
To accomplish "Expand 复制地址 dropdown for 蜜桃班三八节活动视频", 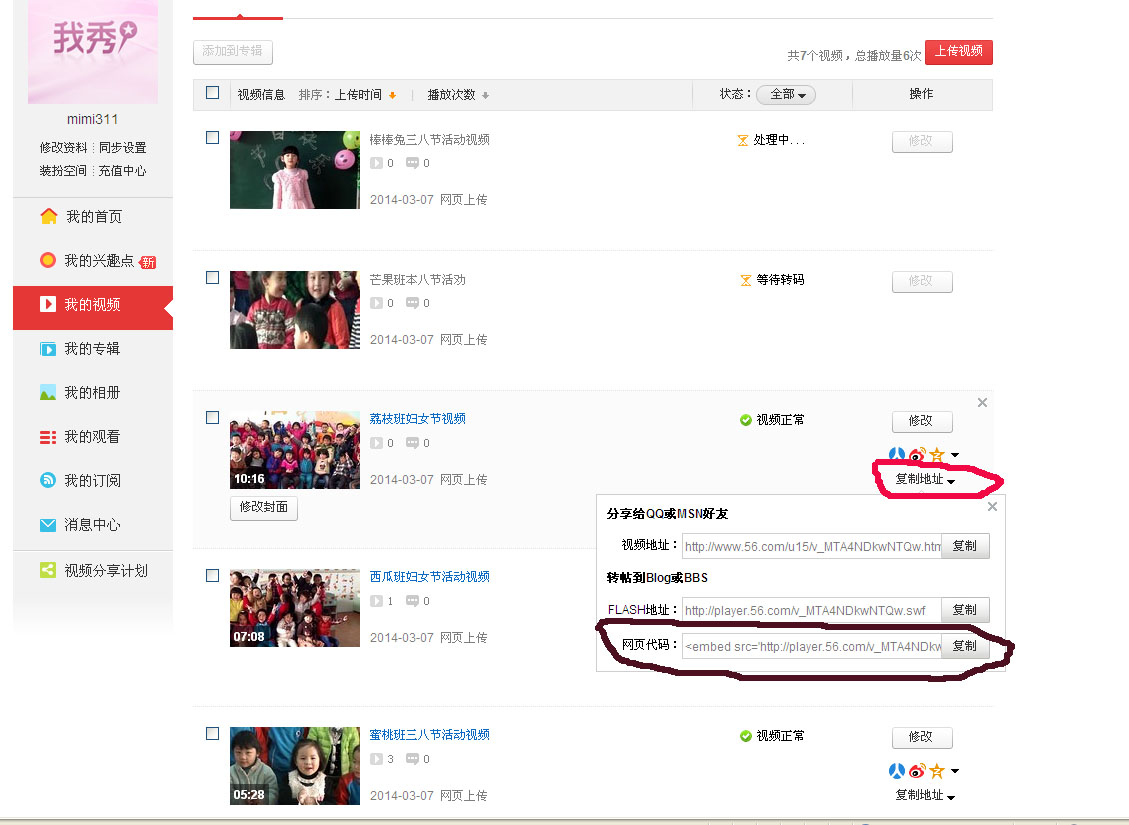I will click(x=925, y=795).
